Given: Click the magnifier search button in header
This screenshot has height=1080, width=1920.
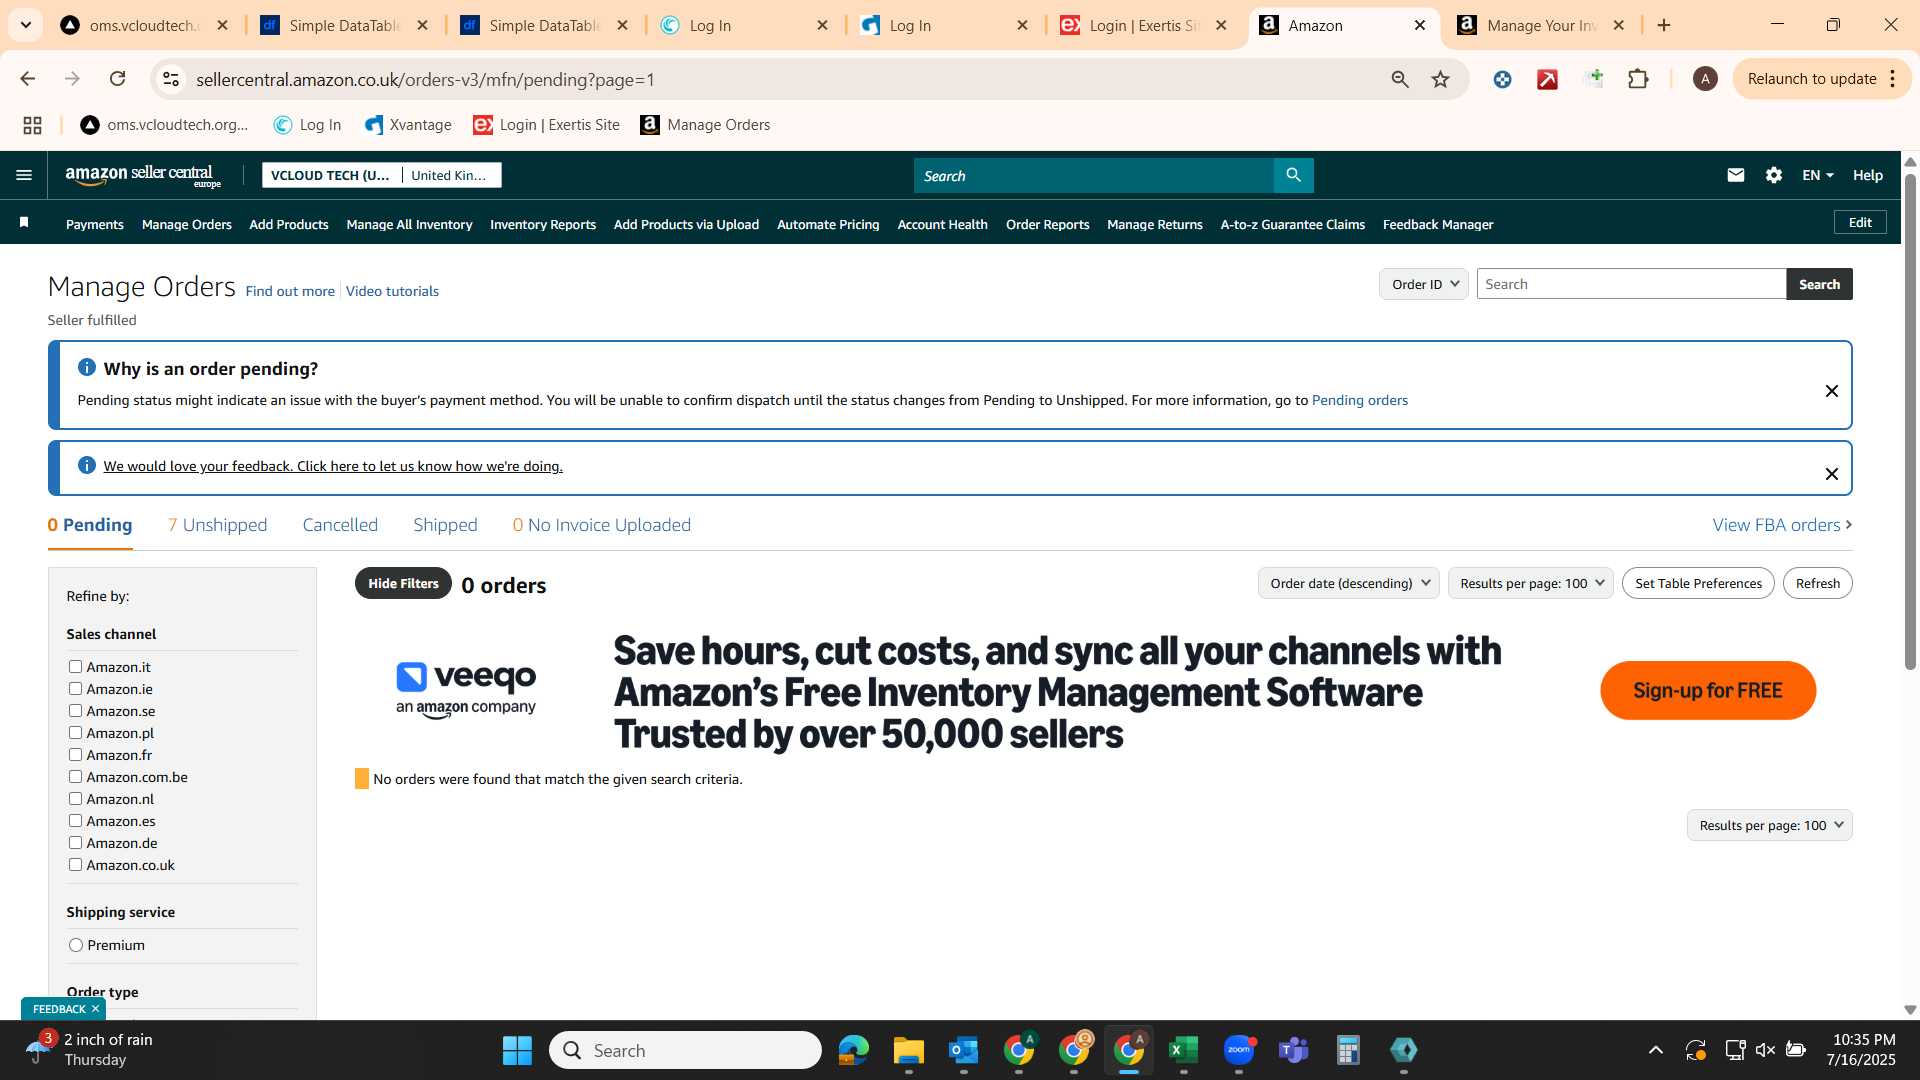Looking at the screenshot, I should 1293,176.
